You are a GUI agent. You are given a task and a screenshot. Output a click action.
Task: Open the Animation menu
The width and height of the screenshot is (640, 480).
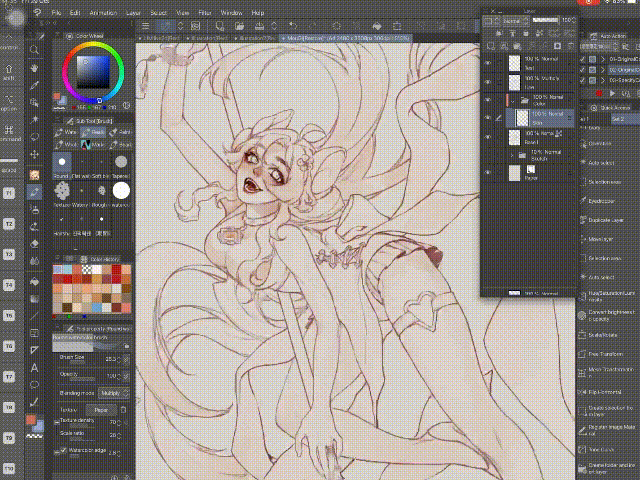[x=103, y=13]
